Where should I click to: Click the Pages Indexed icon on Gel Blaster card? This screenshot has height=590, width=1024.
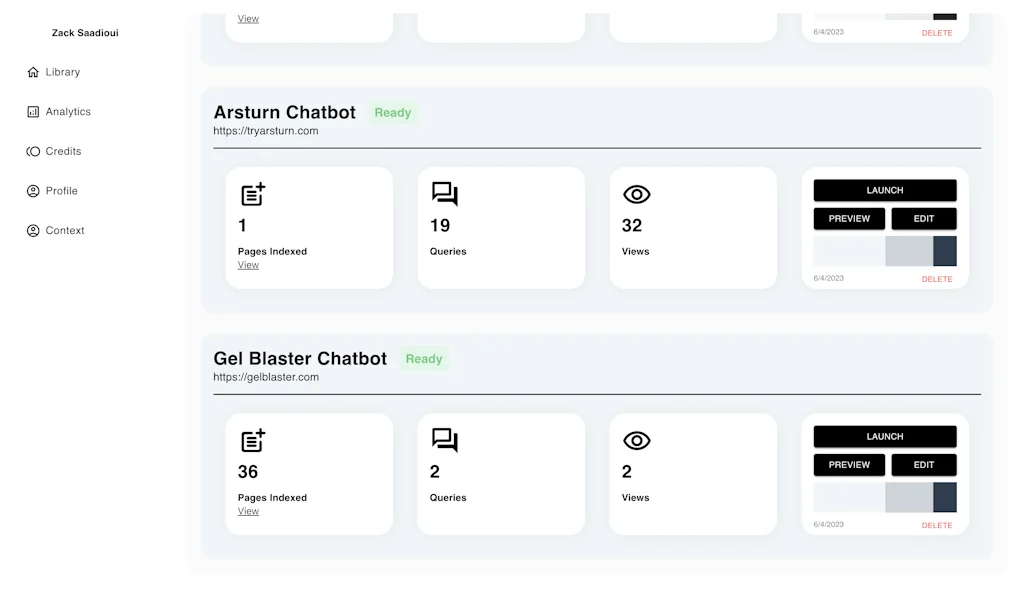tap(250, 440)
